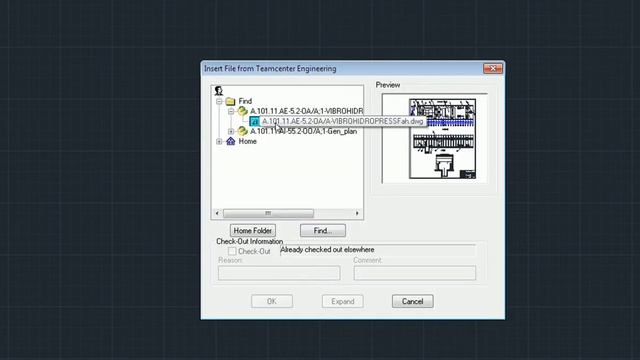Screen dimensions: 640x360
Task: Click the Home house icon
Action: point(231,141)
